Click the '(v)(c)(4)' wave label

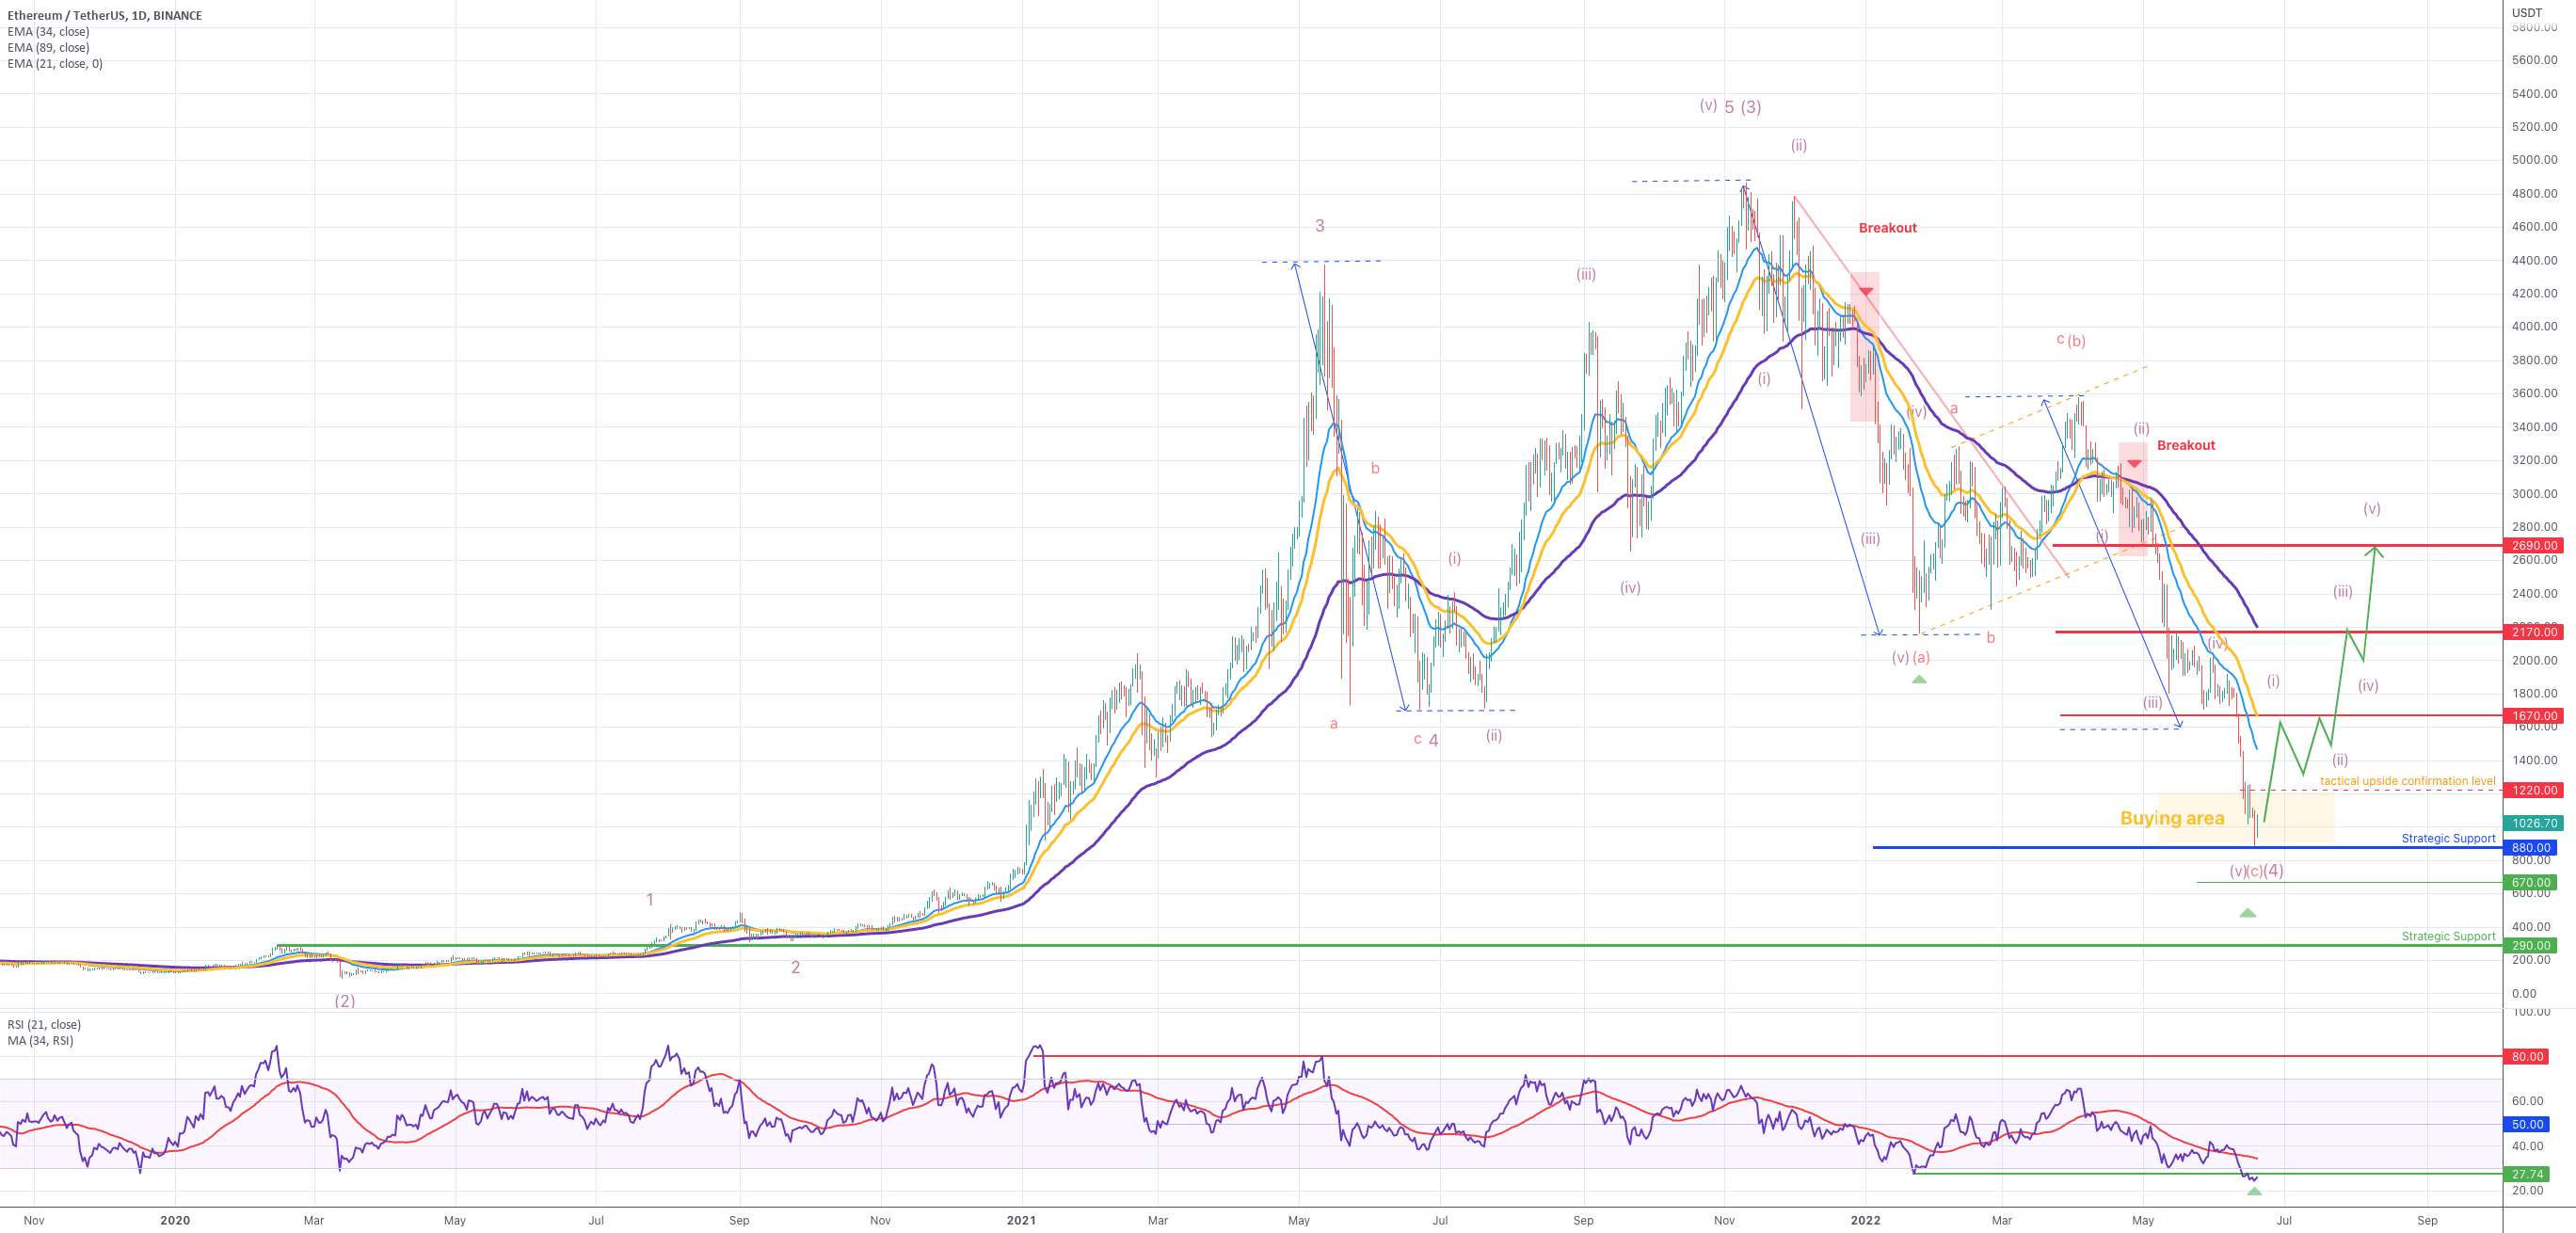click(x=2256, y=871)
